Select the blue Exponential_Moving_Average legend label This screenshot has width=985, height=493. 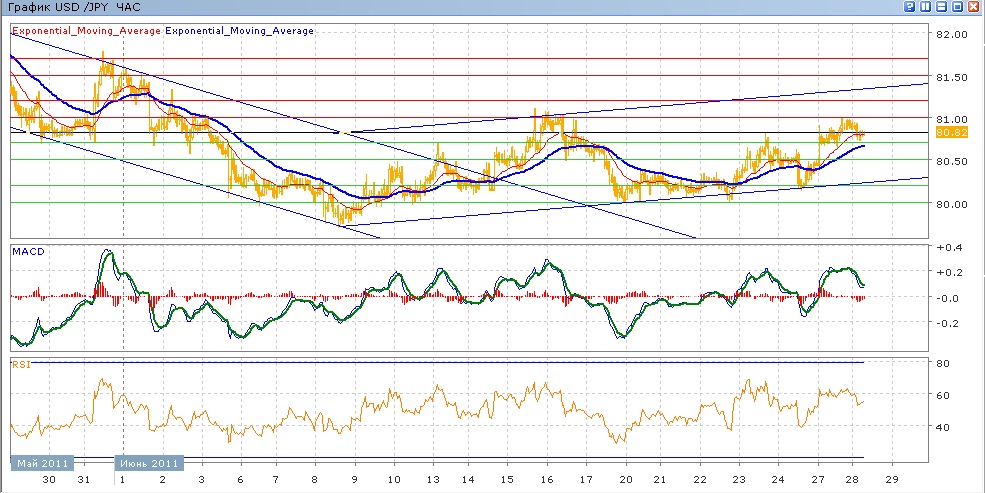239,30
